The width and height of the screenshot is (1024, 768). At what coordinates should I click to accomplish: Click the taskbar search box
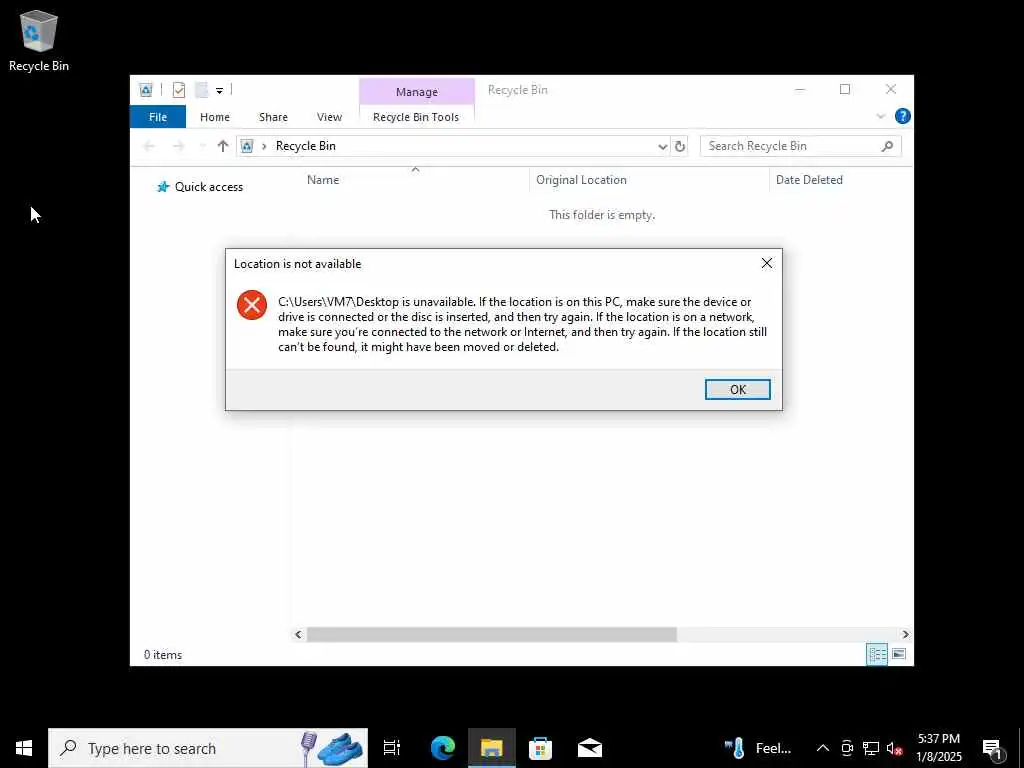(208, 748)
